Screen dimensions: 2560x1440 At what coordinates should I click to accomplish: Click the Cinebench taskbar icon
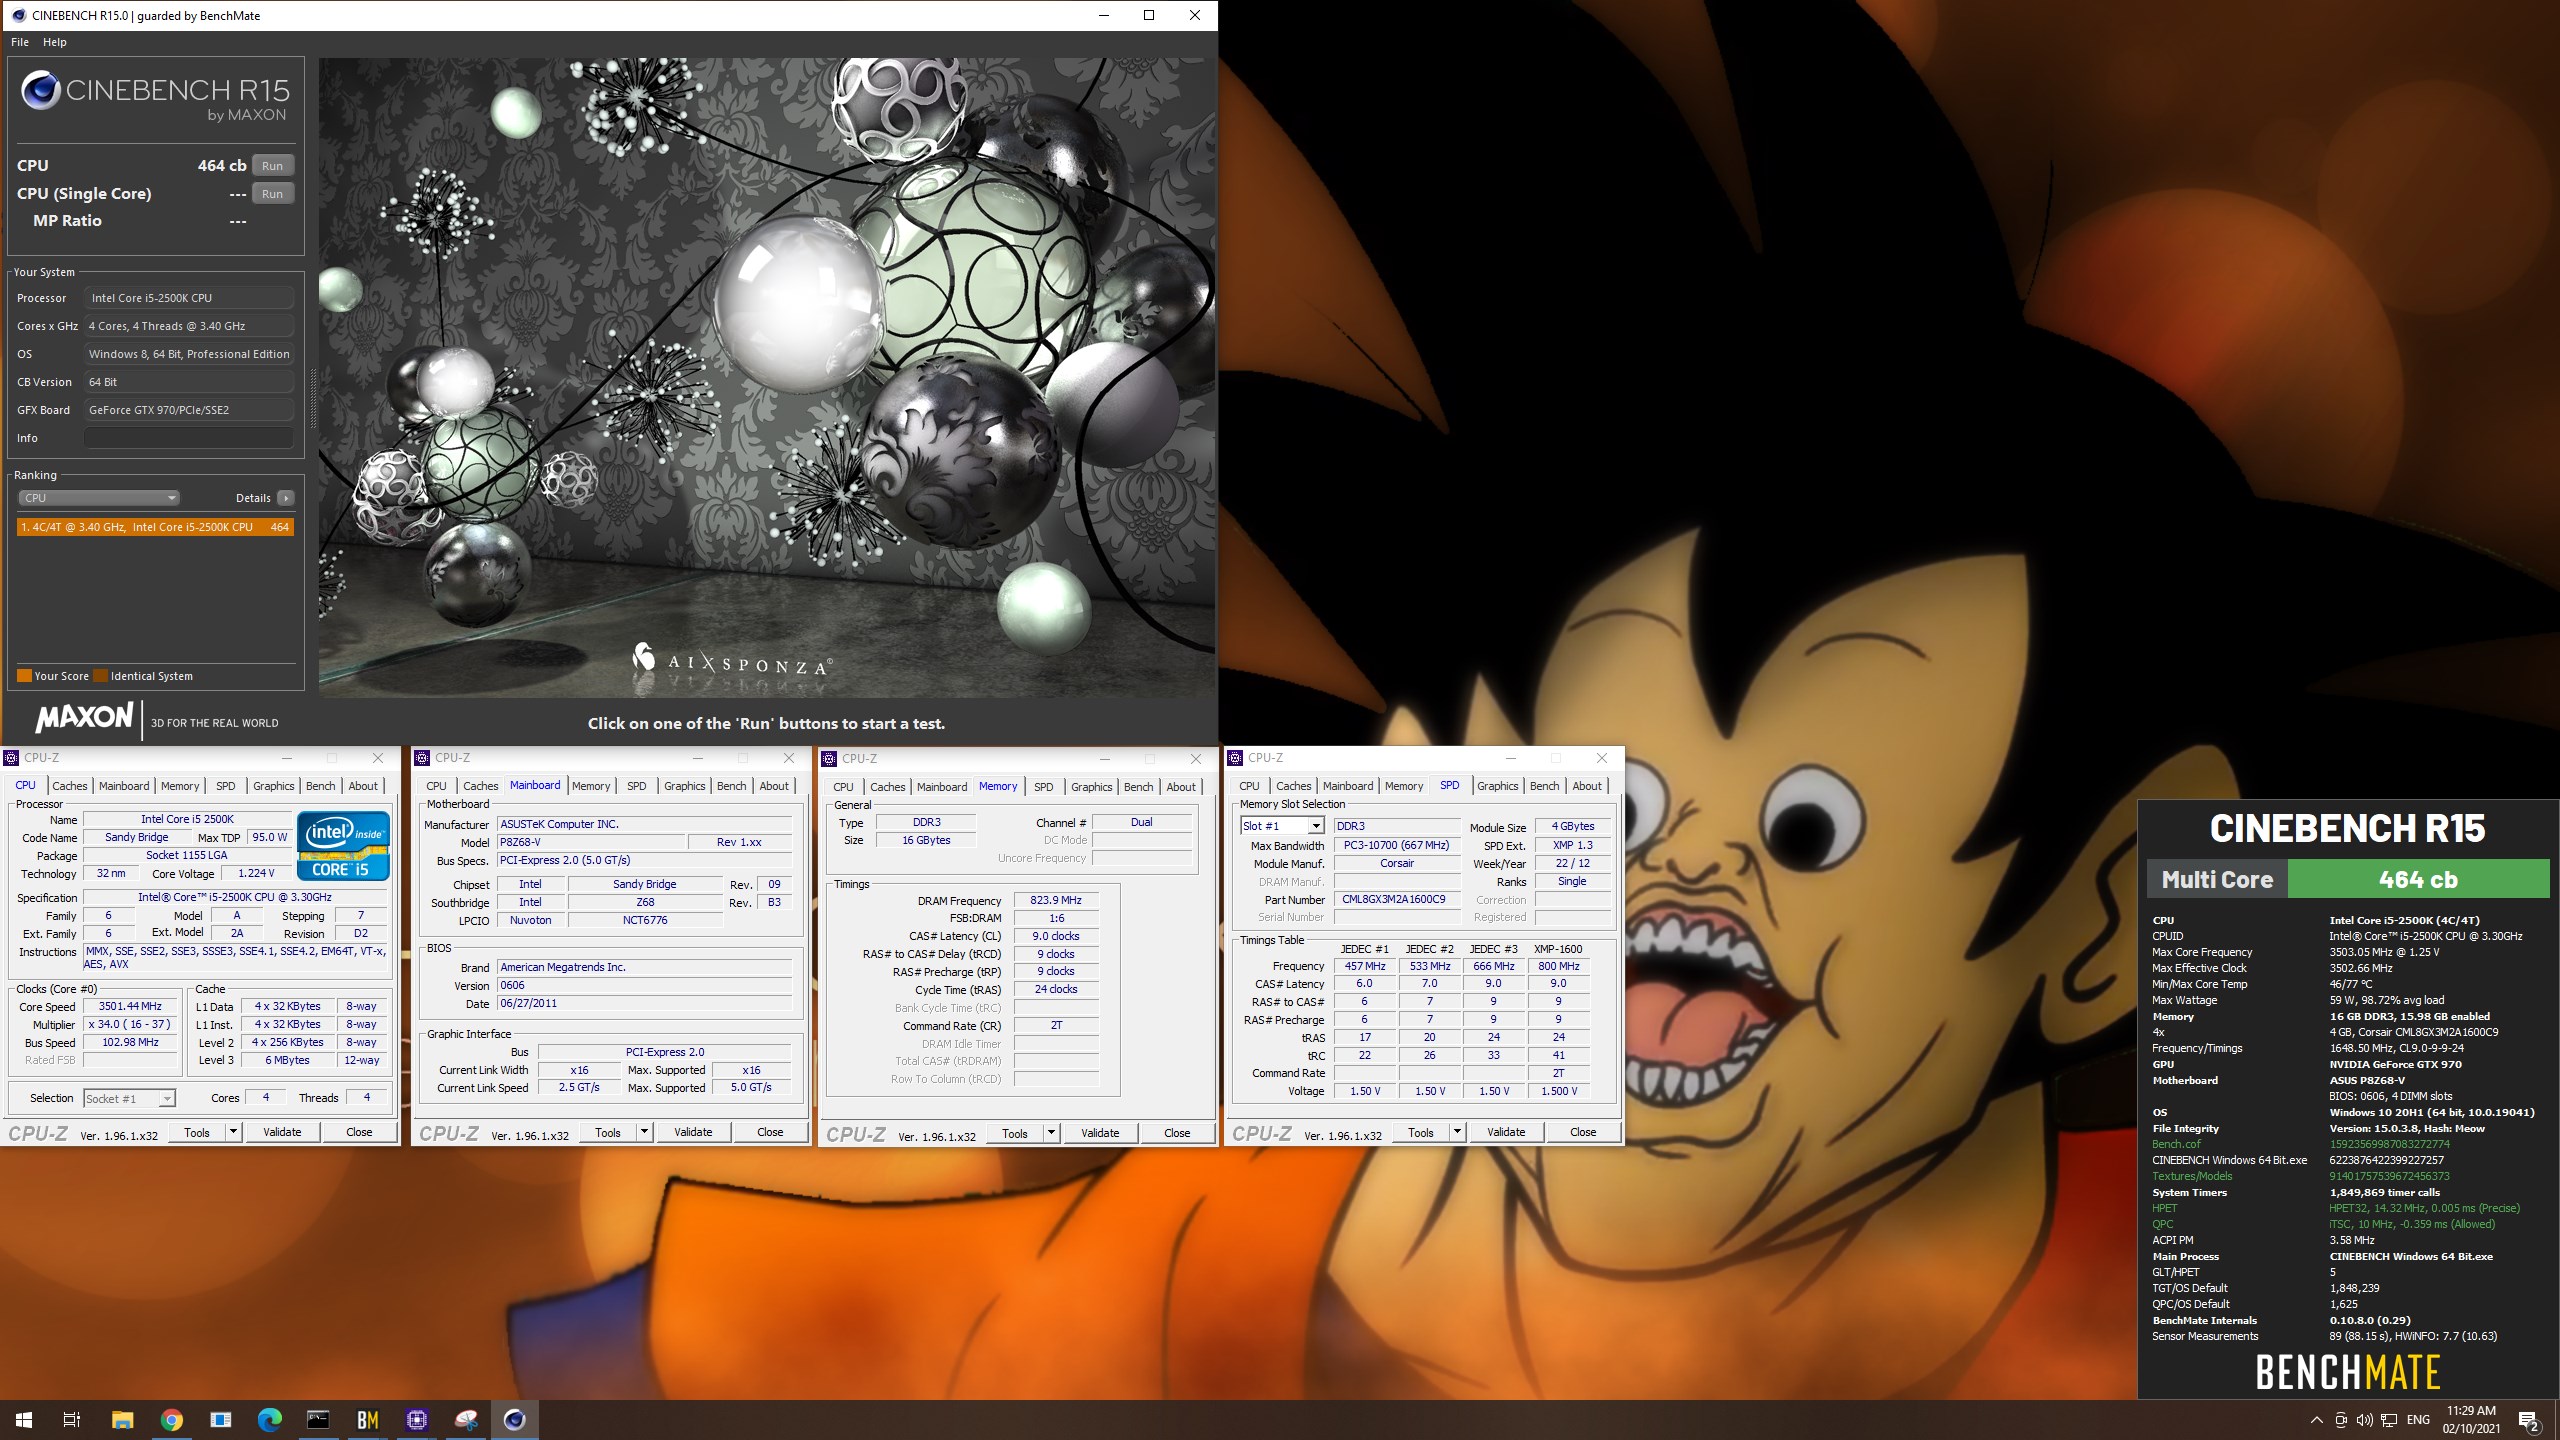[x=515, y=1420]
